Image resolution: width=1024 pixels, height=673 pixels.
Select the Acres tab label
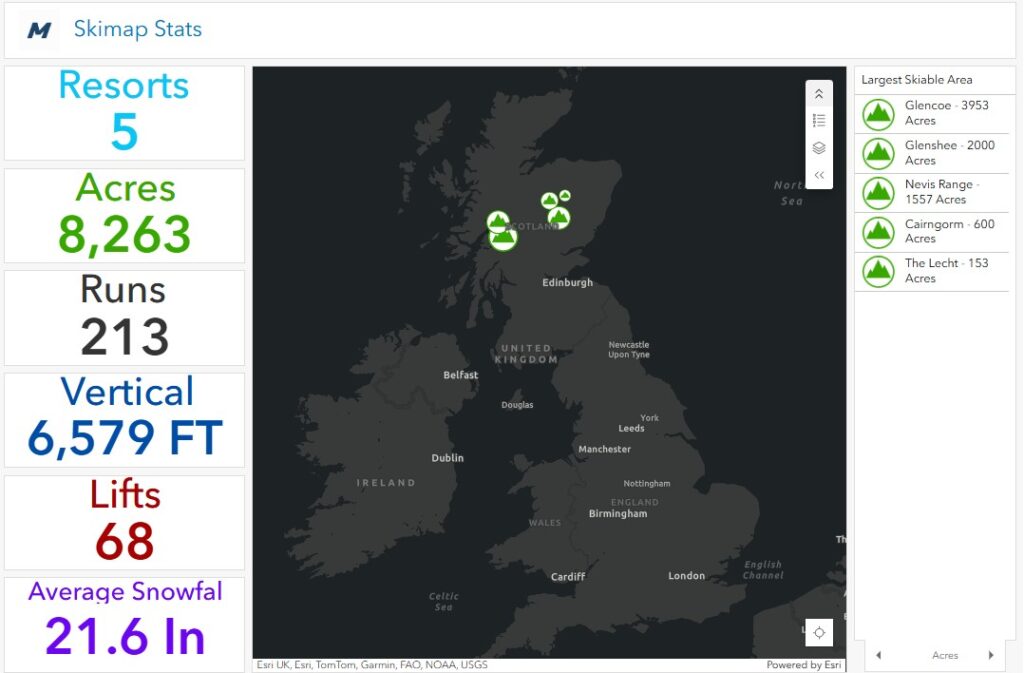point(945,656)
